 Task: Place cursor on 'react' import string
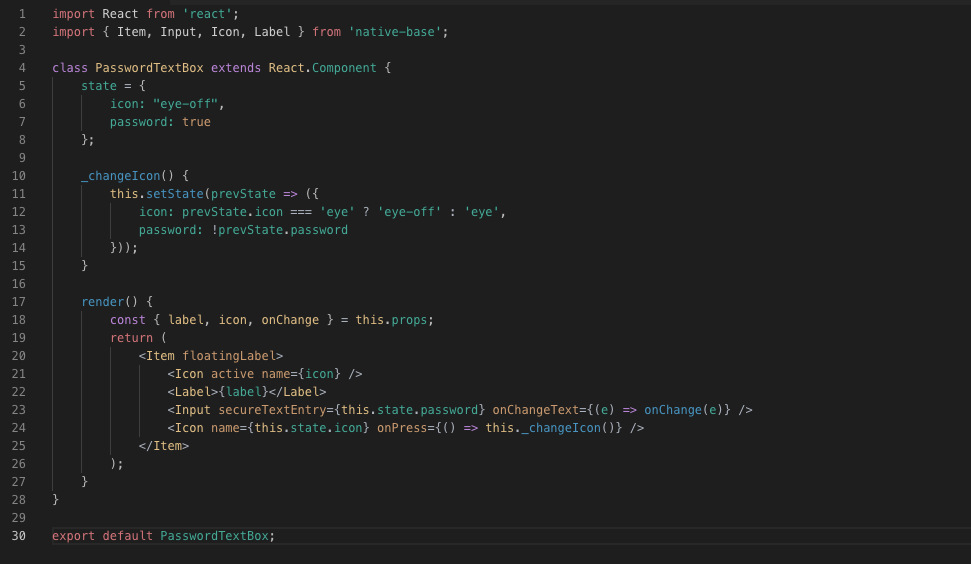pos(207,14)
